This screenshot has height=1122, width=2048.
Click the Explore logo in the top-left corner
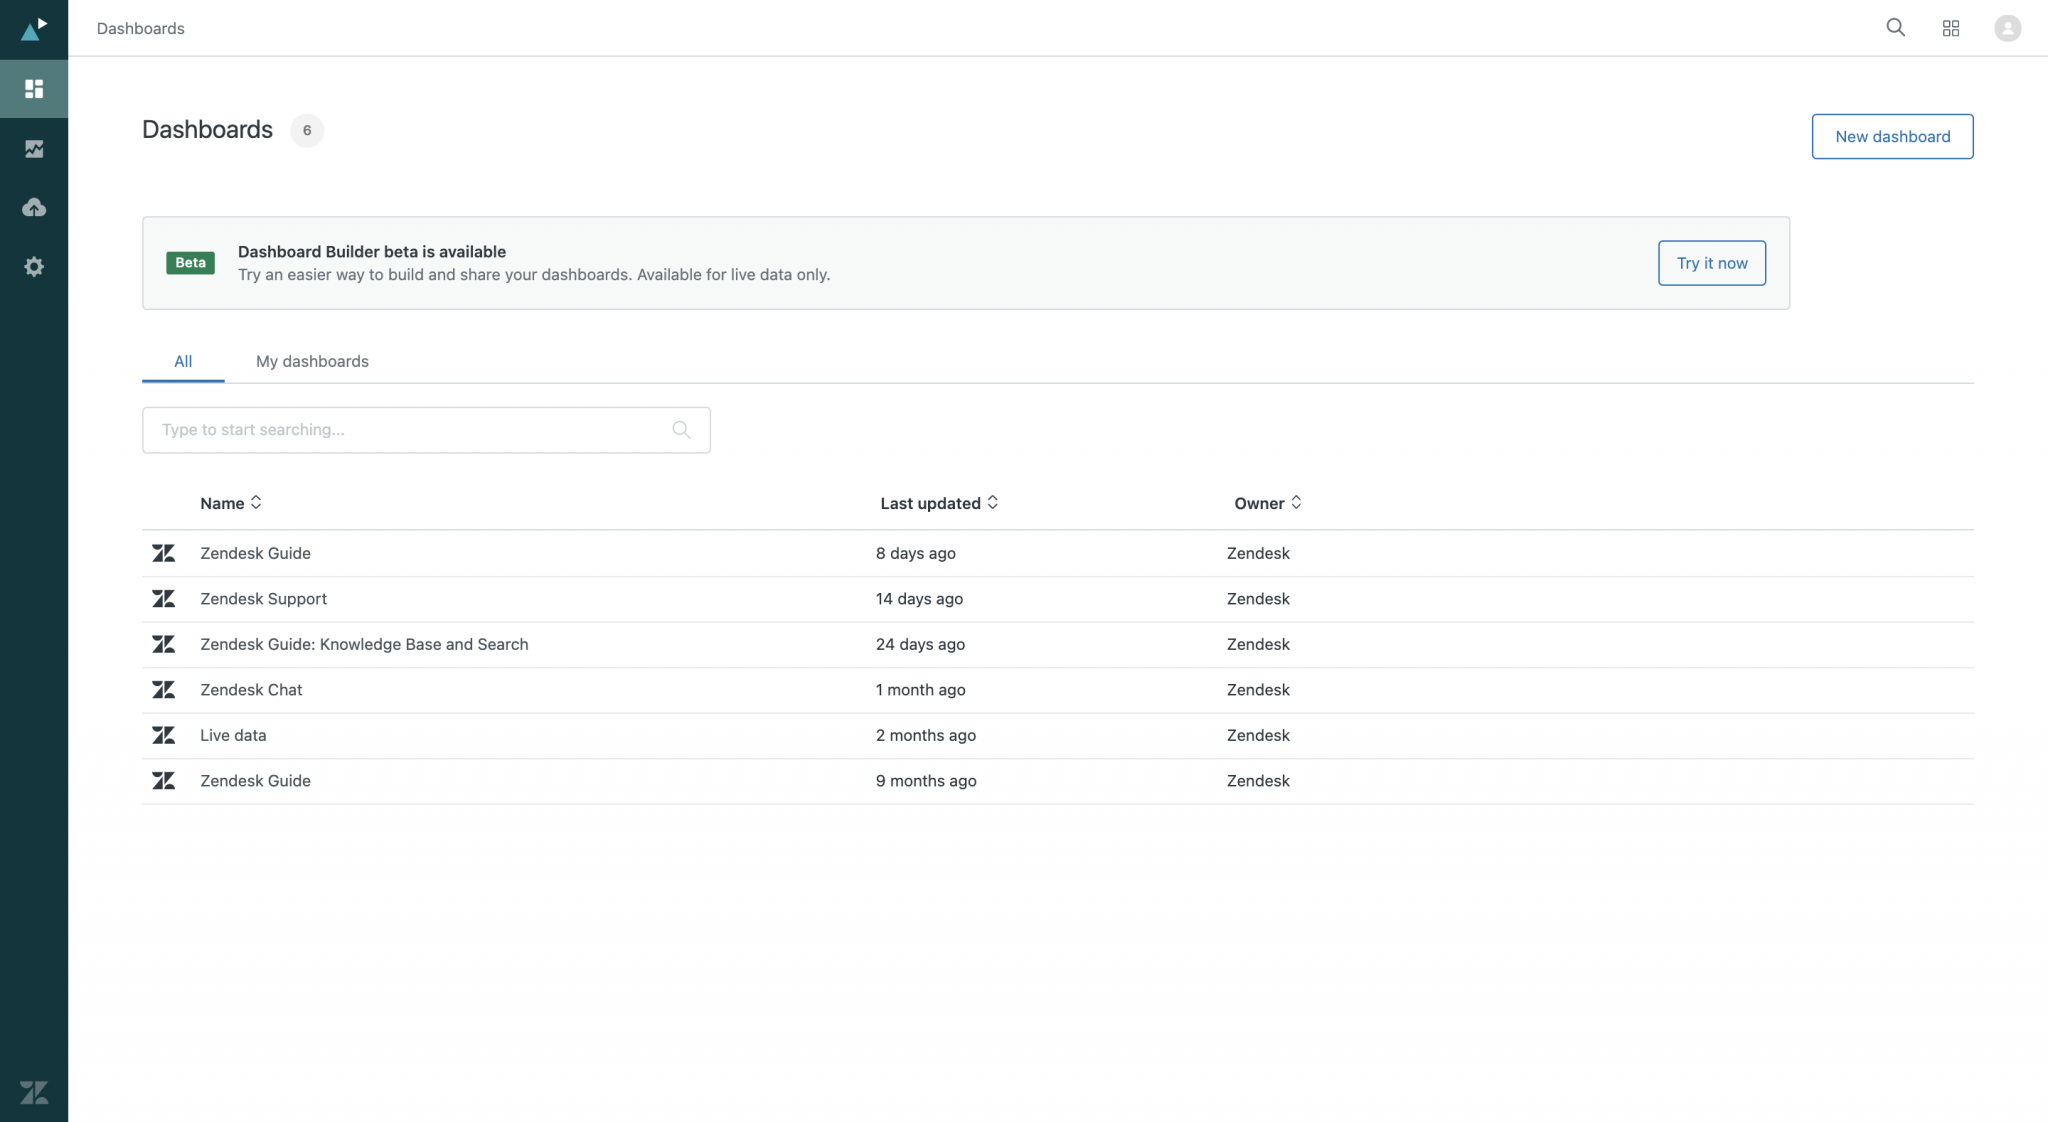click(34, 28)
